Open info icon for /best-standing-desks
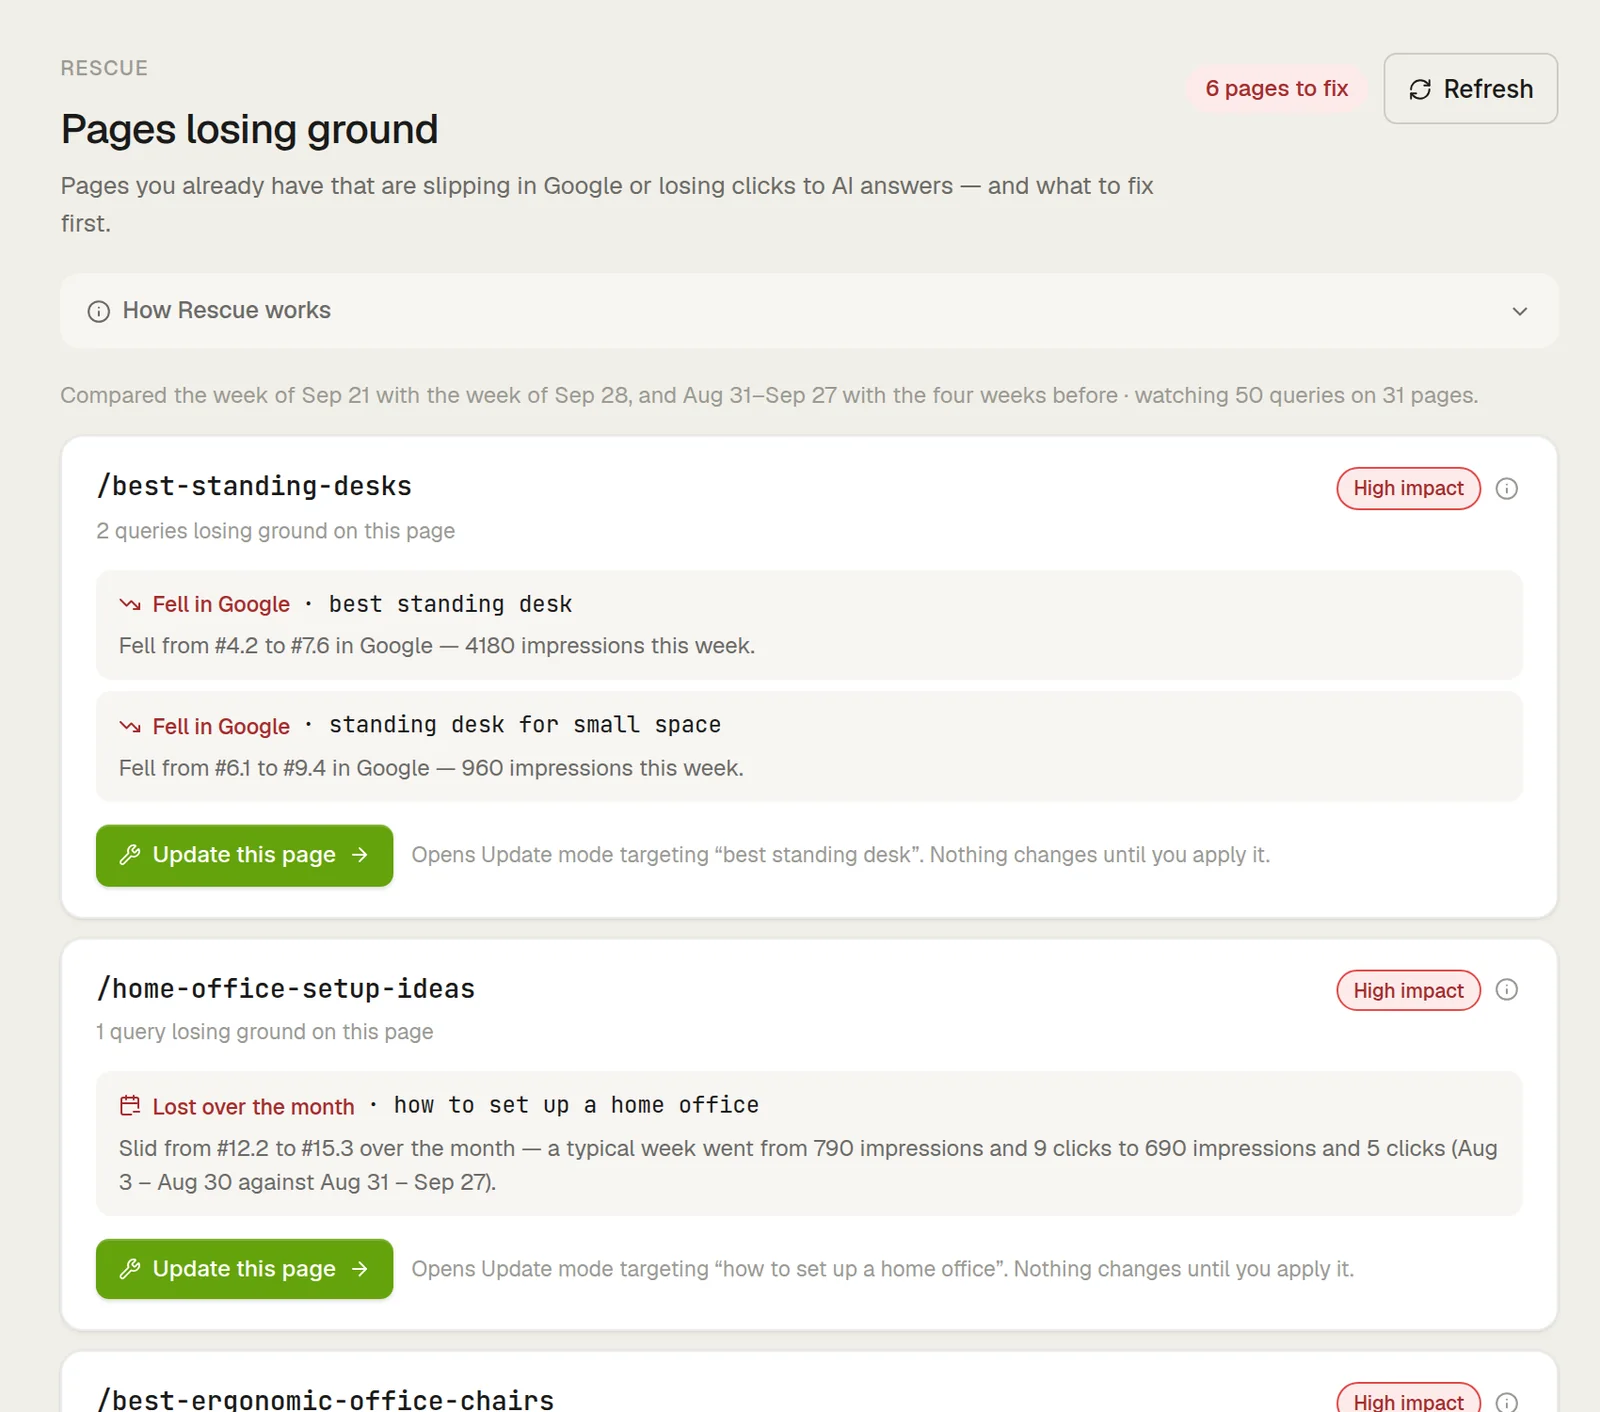Screen dimensions: 1600x1412 [x=1506, y=489]
